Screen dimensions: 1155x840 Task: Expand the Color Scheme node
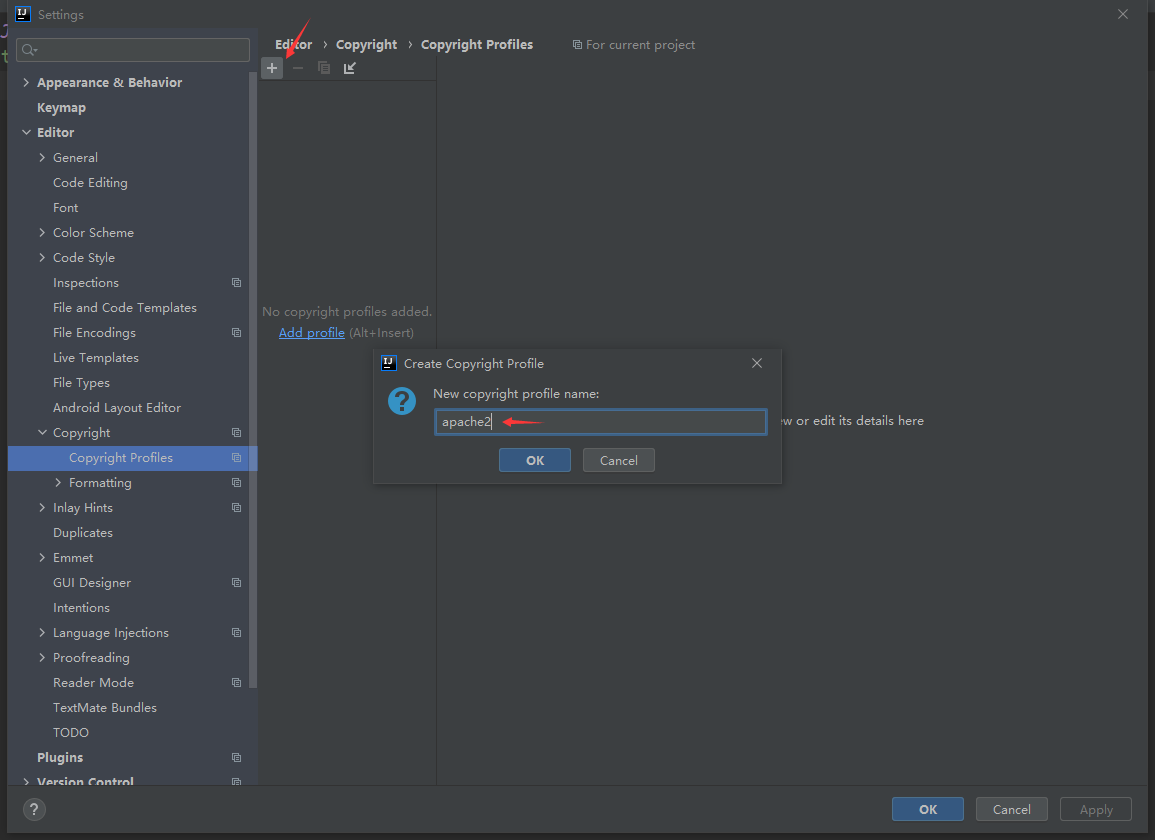[x=42, y=233]
